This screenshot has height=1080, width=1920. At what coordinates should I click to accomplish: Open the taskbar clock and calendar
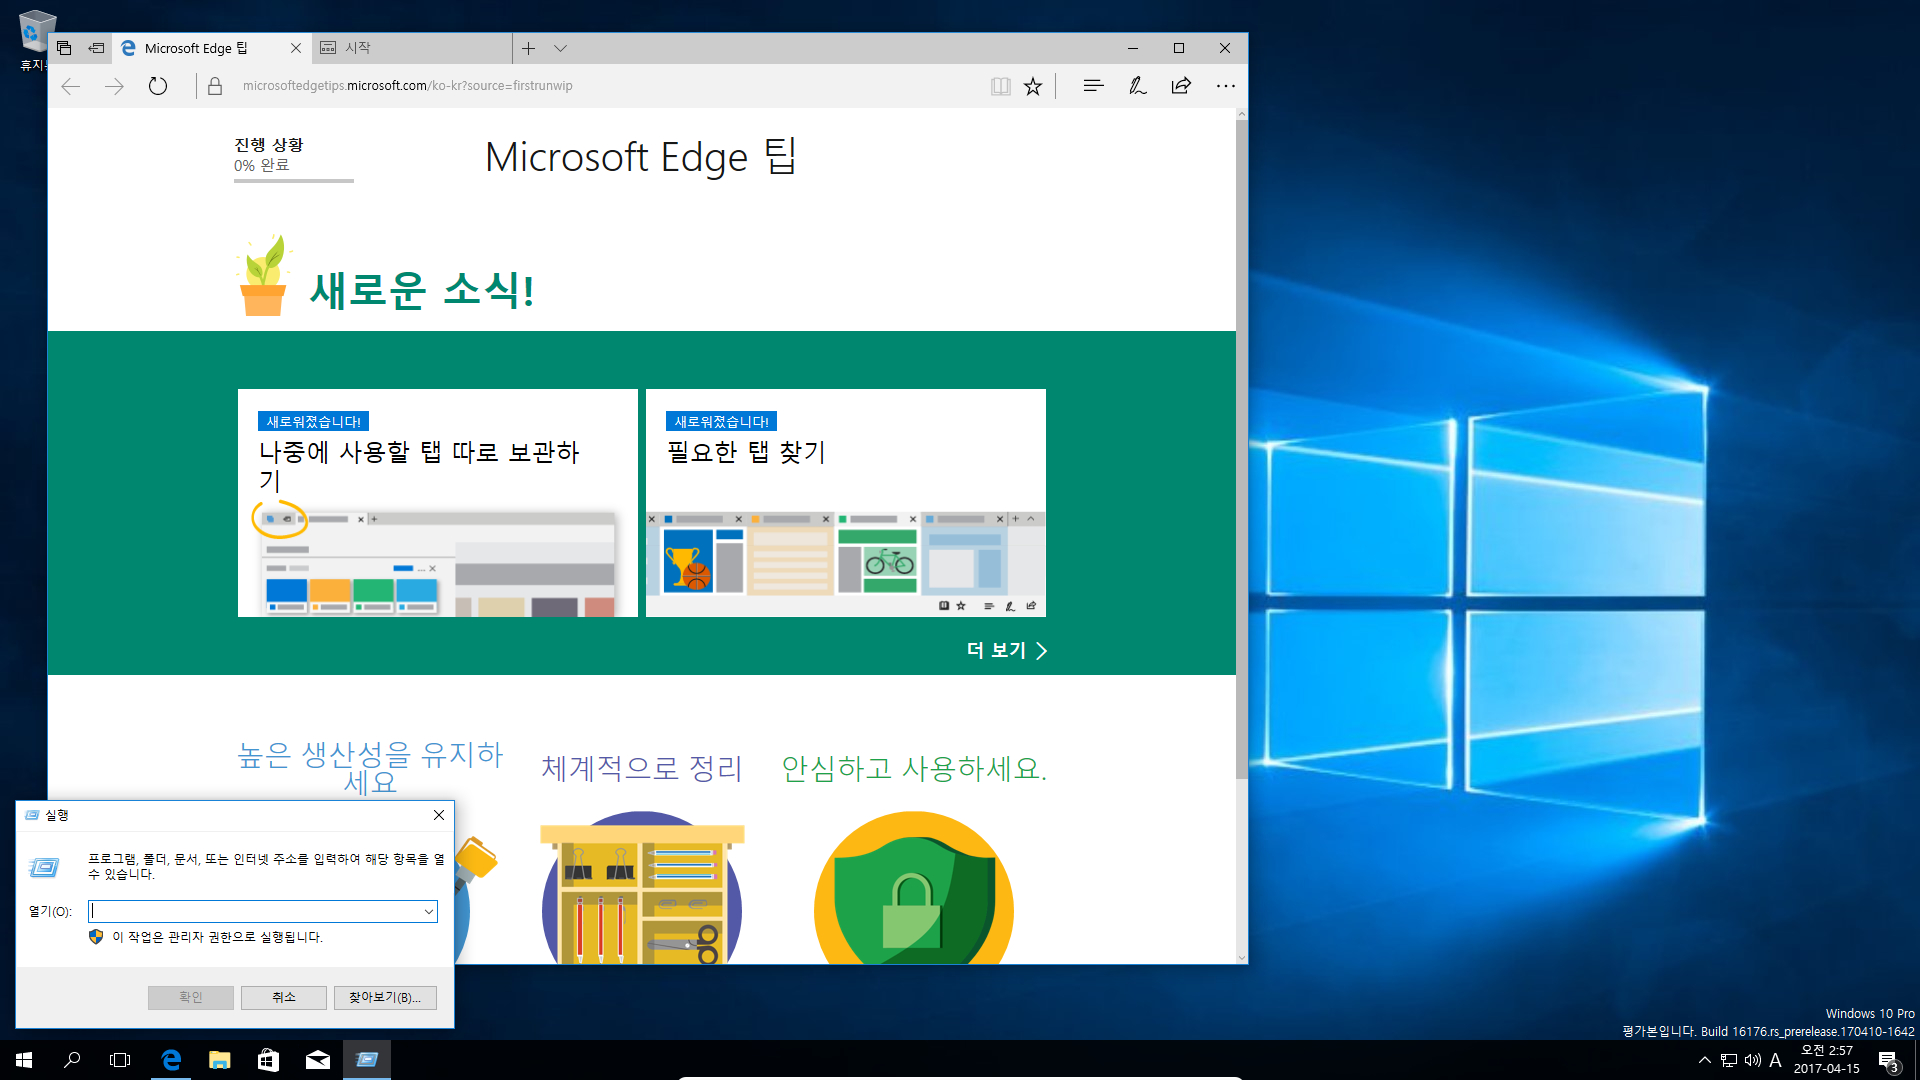tap(1827, 1060)
